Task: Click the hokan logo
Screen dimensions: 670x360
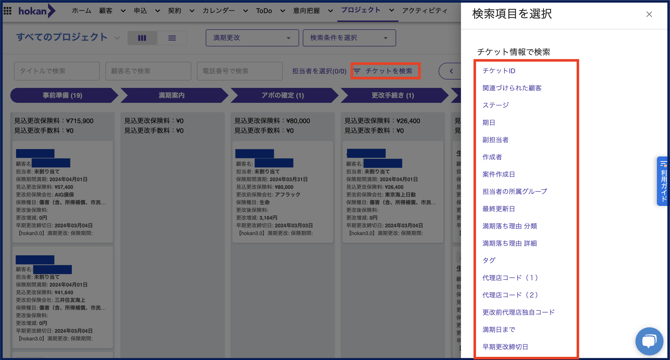Action: tap(36, 11)
